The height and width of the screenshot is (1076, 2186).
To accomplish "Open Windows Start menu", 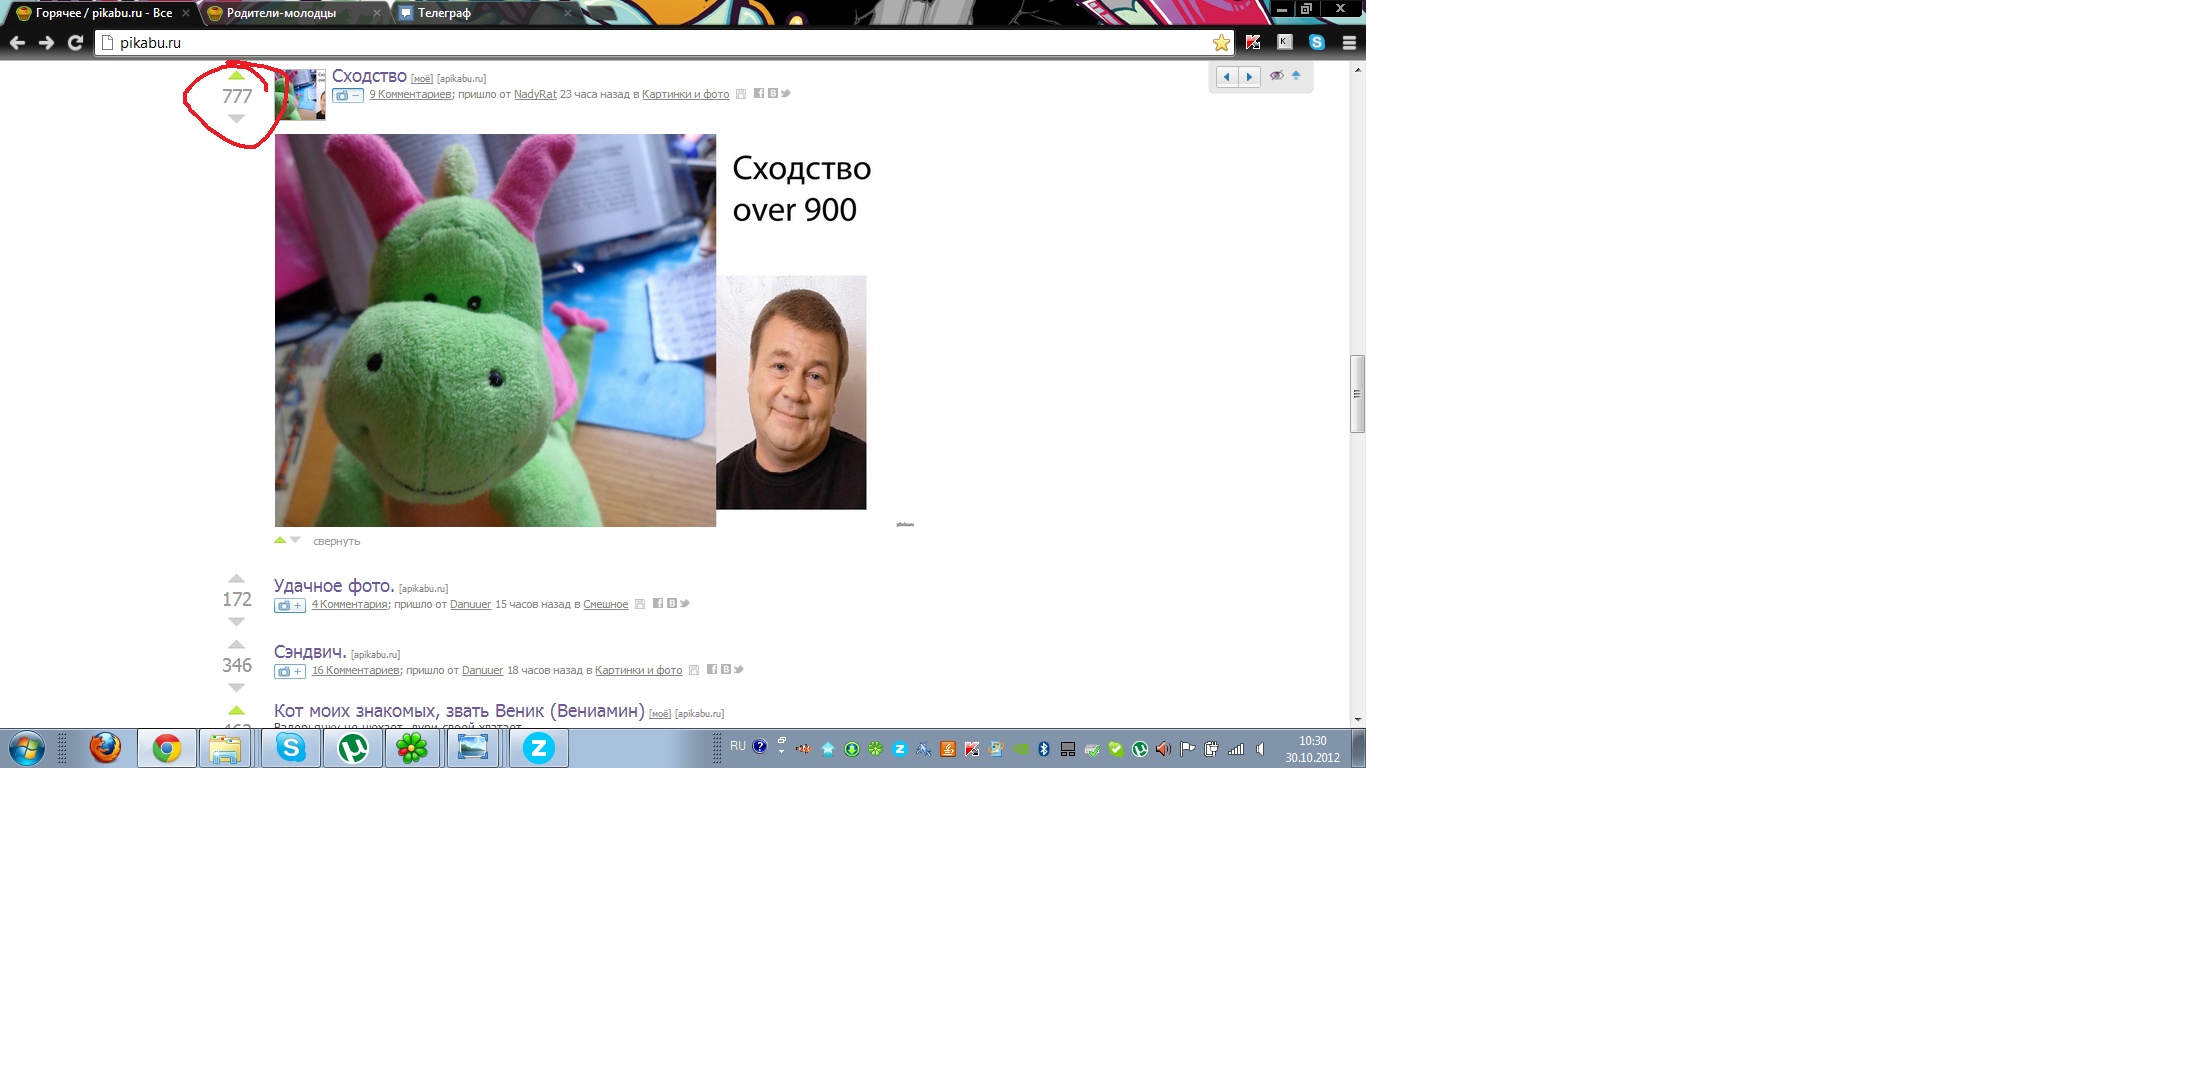I will point(27,748).
